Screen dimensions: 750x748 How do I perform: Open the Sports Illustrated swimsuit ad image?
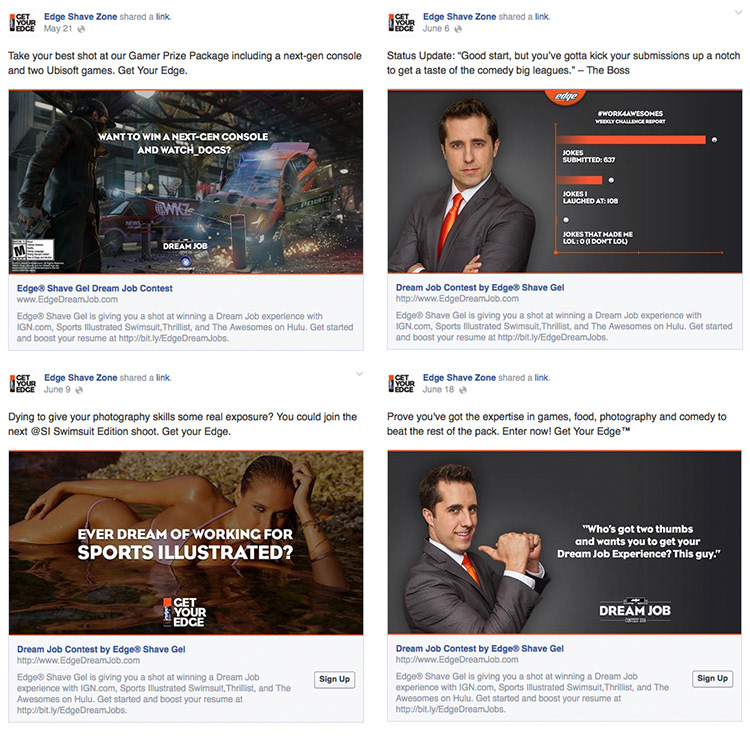186,543
